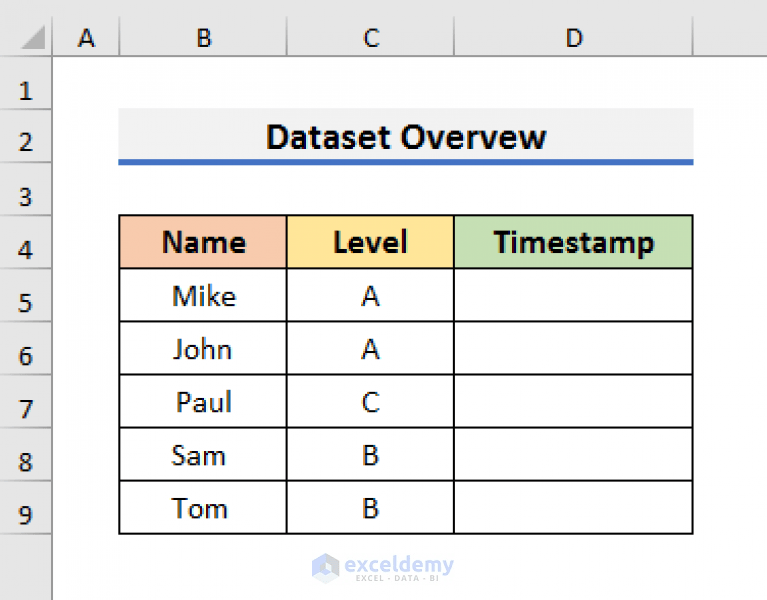
Task: Select the Name header cell
Action: [x=203, y=242]
